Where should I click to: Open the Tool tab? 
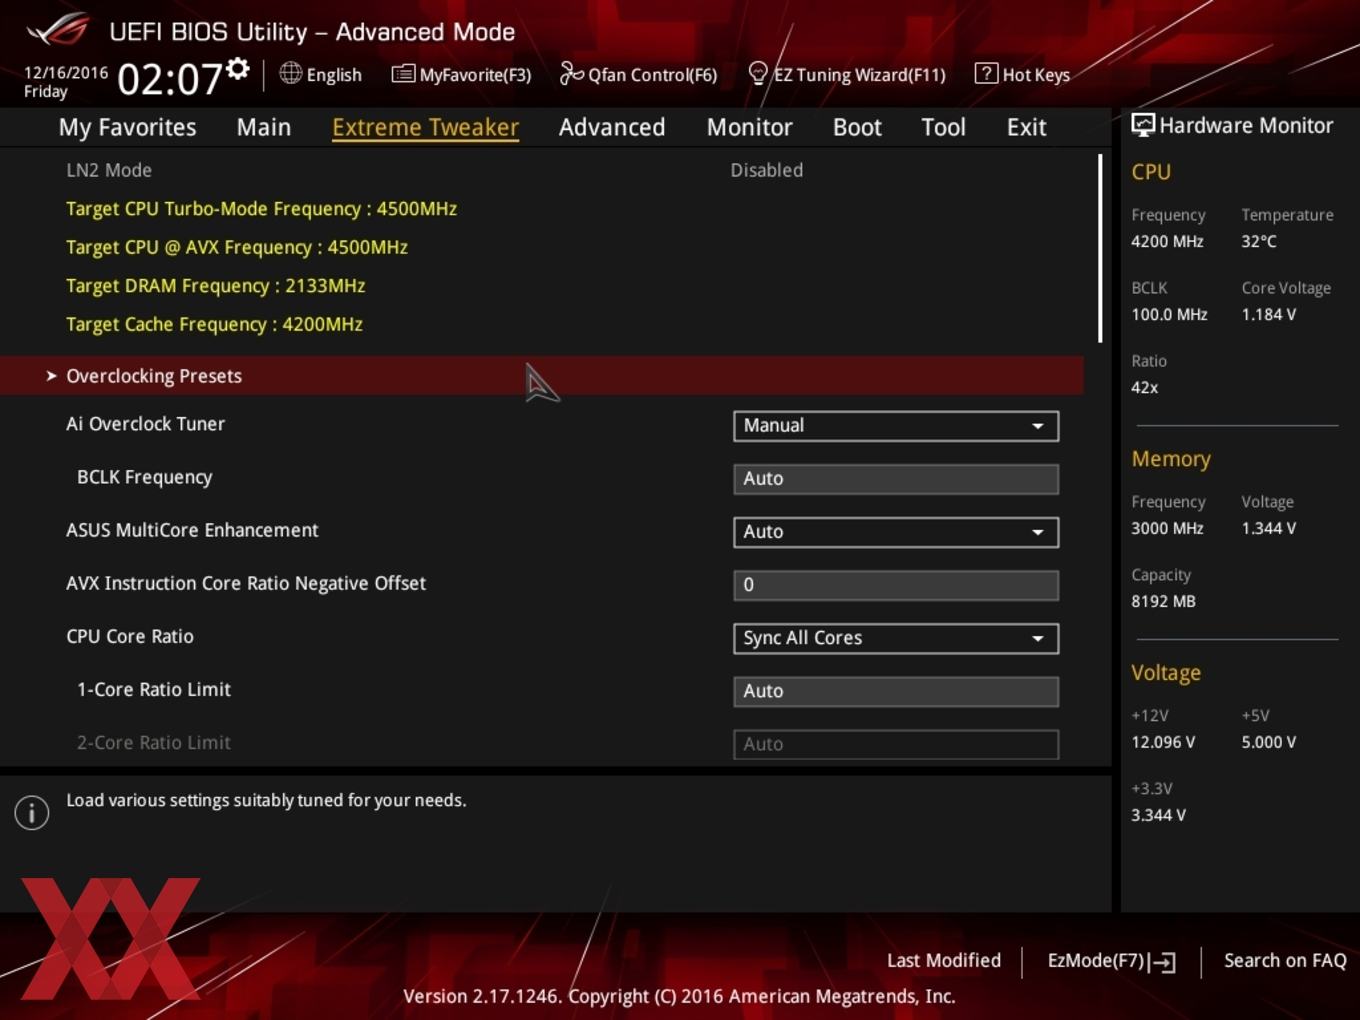click(943, 127)
